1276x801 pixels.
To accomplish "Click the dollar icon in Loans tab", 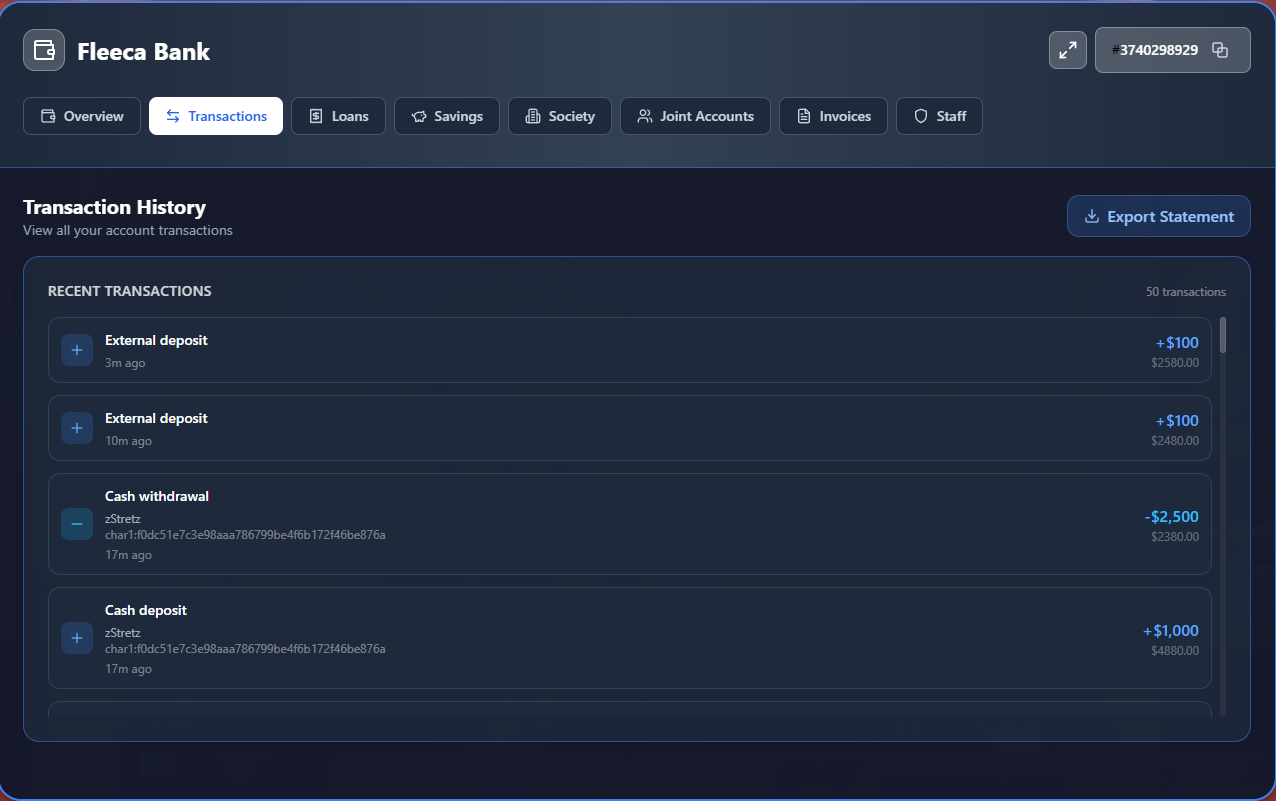I will [x=315, y=116].
